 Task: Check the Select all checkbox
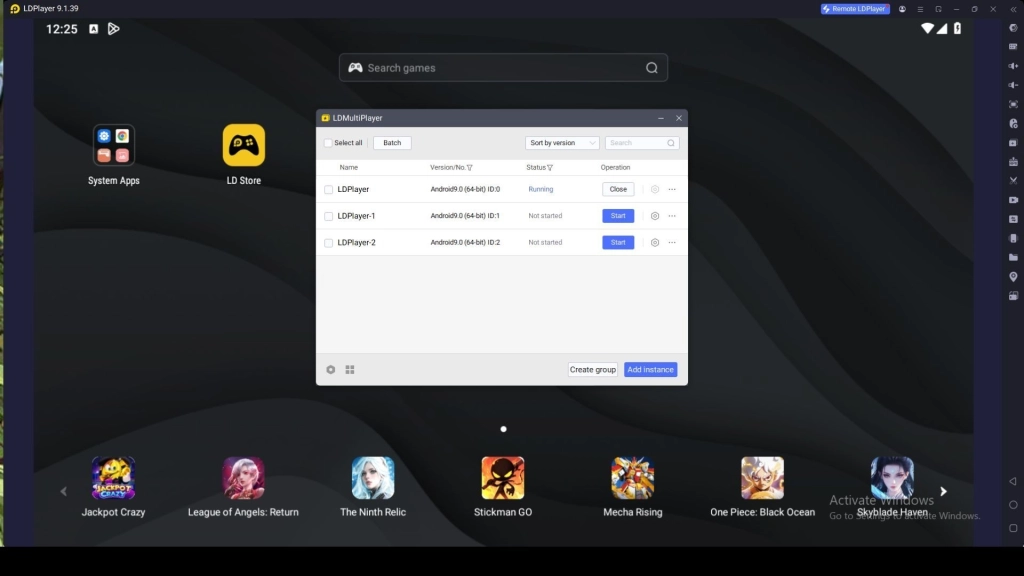pyautogui.click(x=328, y=143)
